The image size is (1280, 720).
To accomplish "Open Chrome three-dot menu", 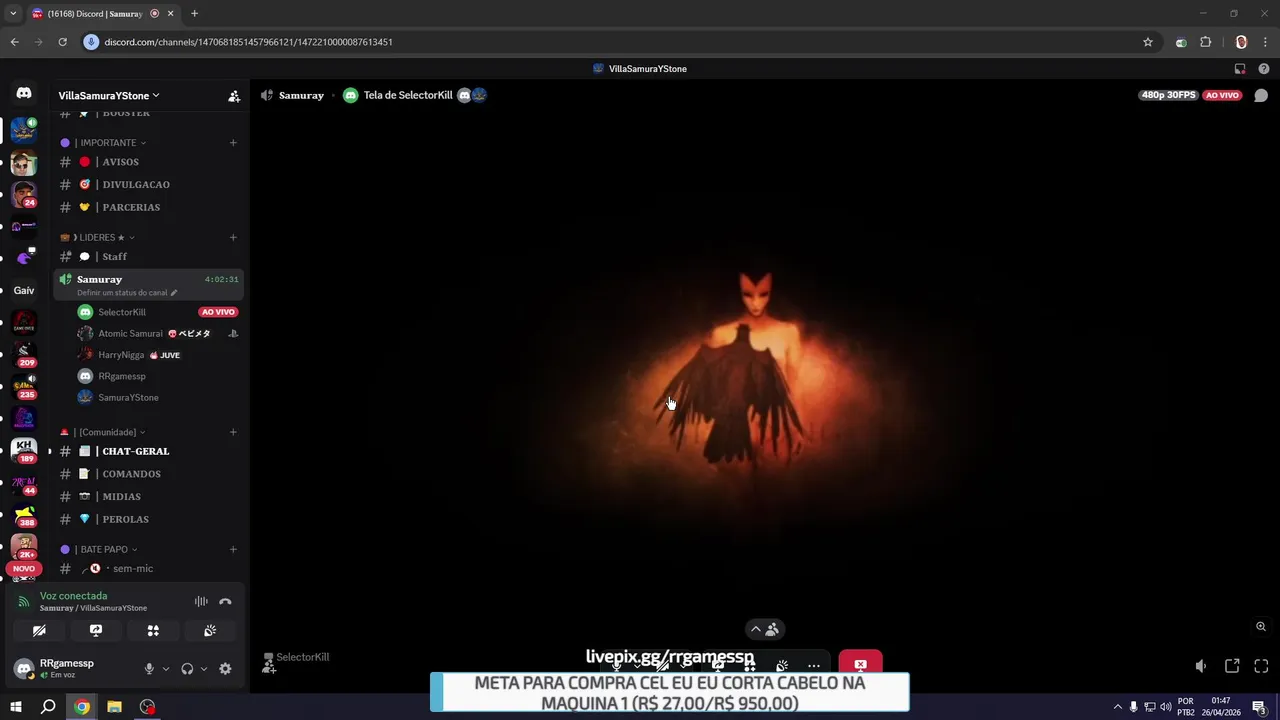I will coord(1265,42).
